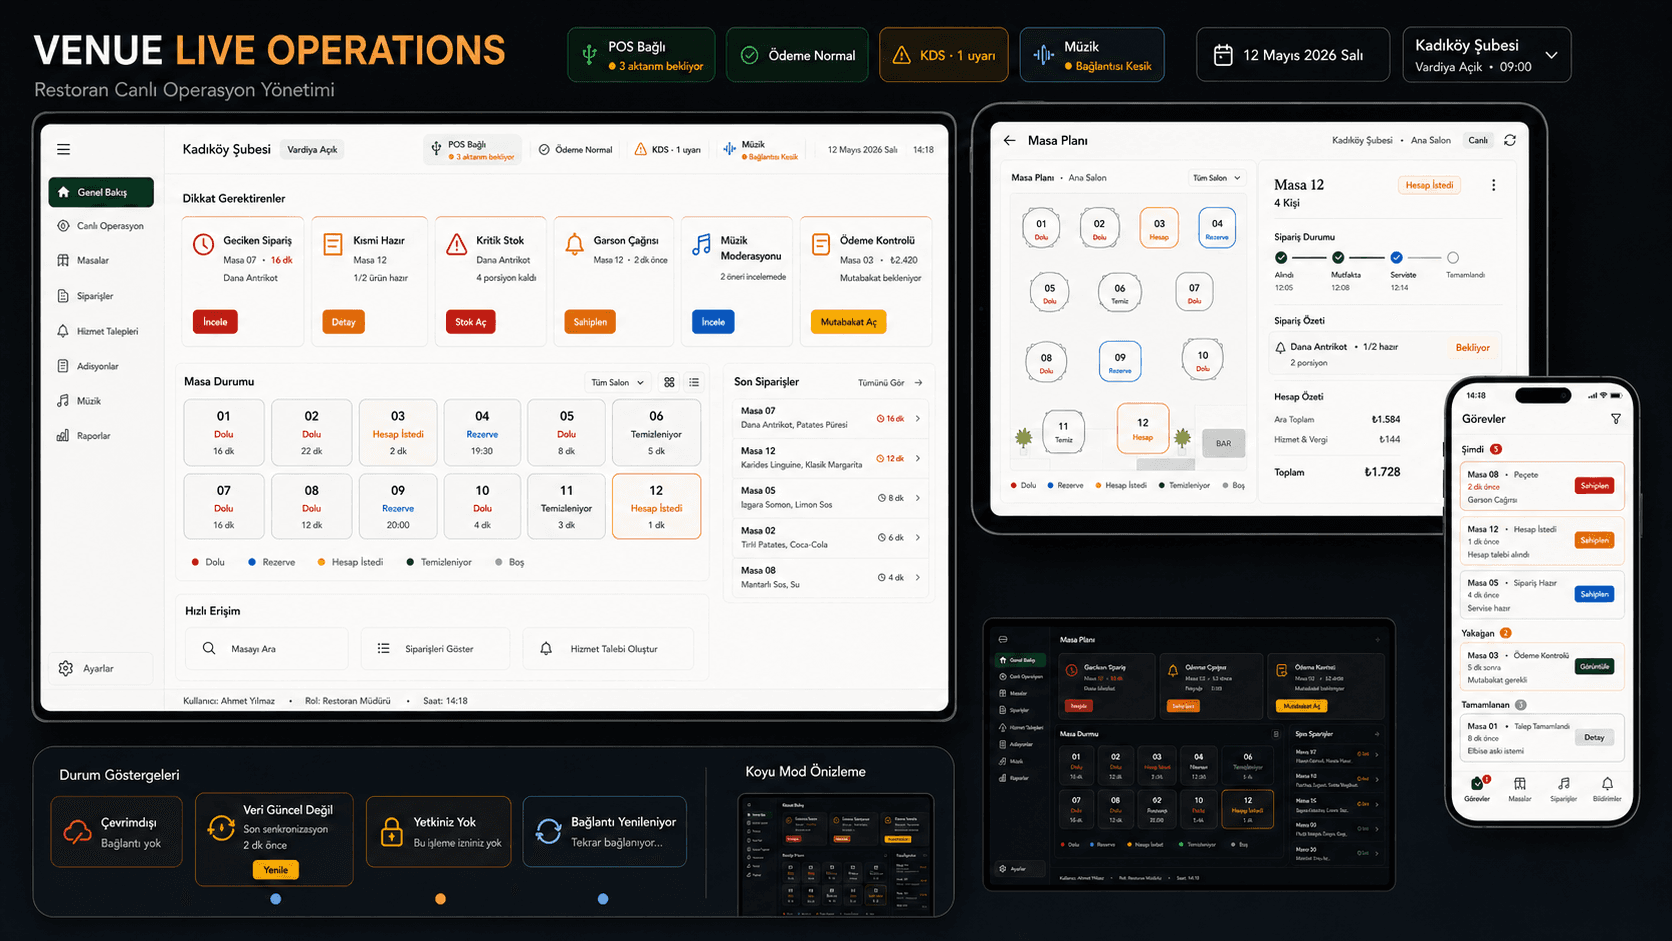Open Canlı Operasyon in sidebar

click(101, 226)
